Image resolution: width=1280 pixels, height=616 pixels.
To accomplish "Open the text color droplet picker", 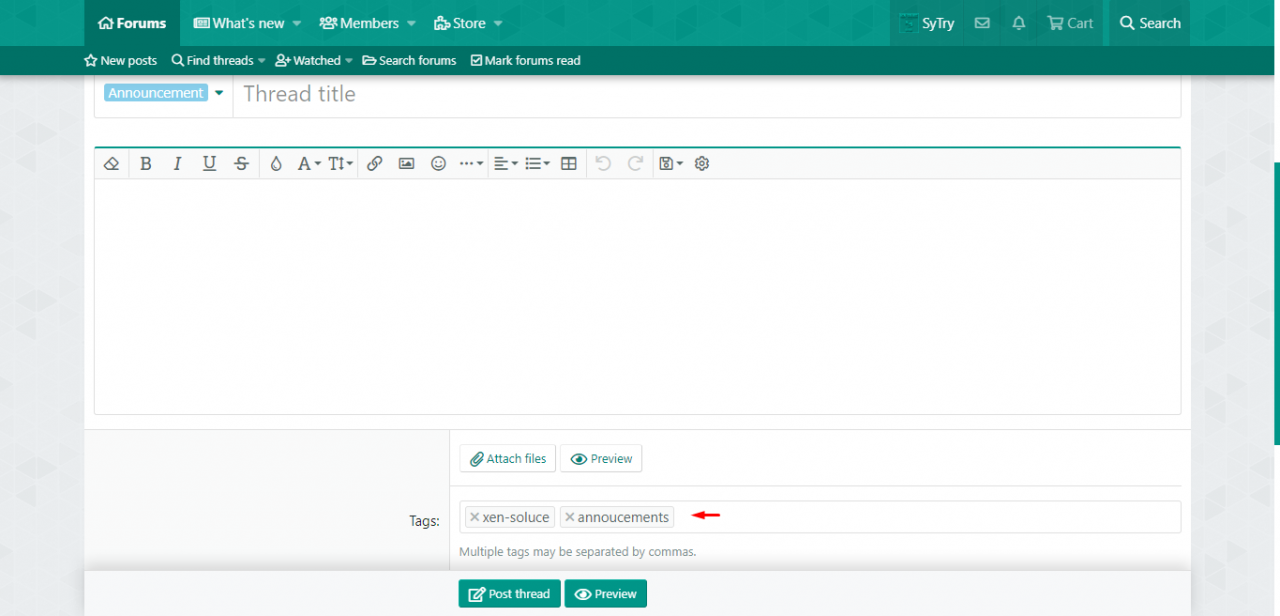I will (276, 164).
